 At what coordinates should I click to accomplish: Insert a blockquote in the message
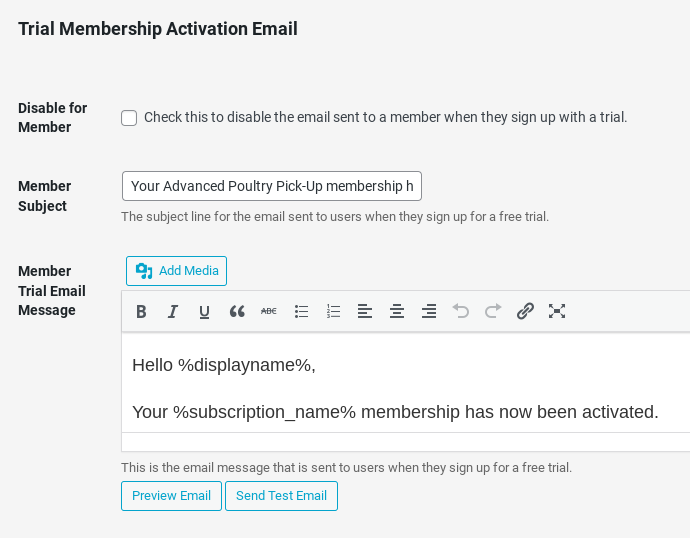click(x=237, y=311)
